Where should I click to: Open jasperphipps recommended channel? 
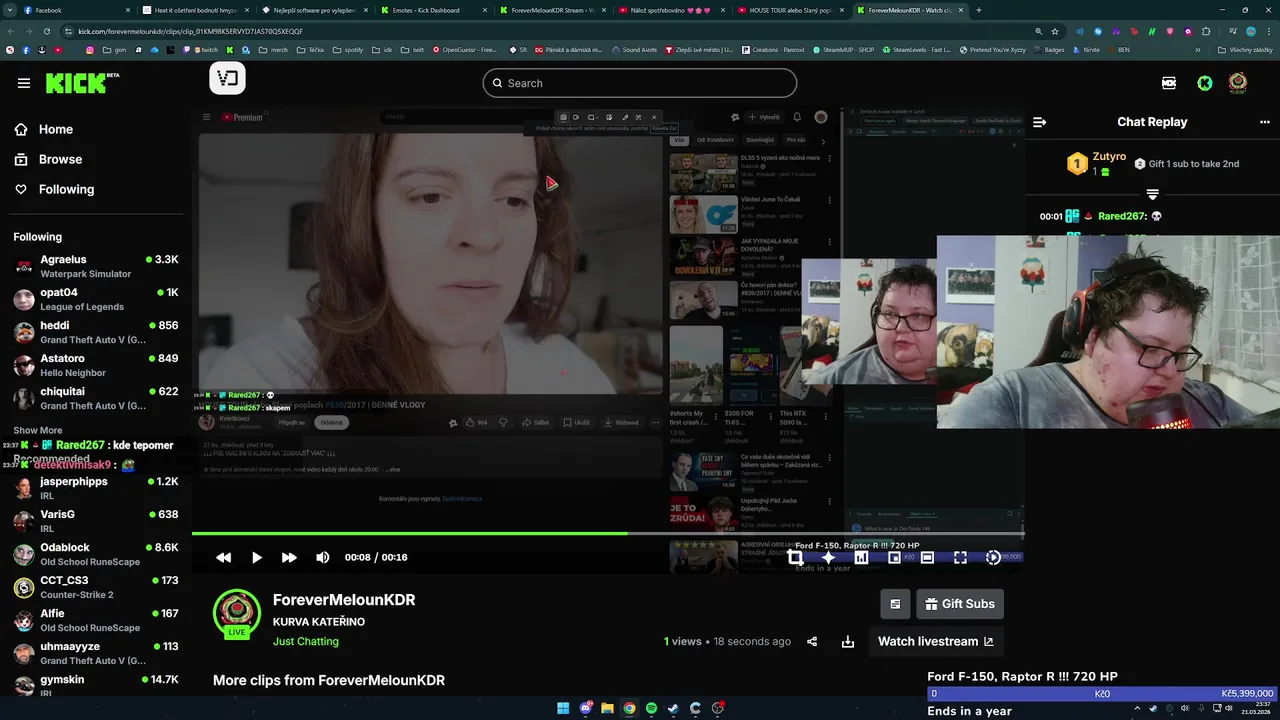pyautogui.click(x=96, y=488)
